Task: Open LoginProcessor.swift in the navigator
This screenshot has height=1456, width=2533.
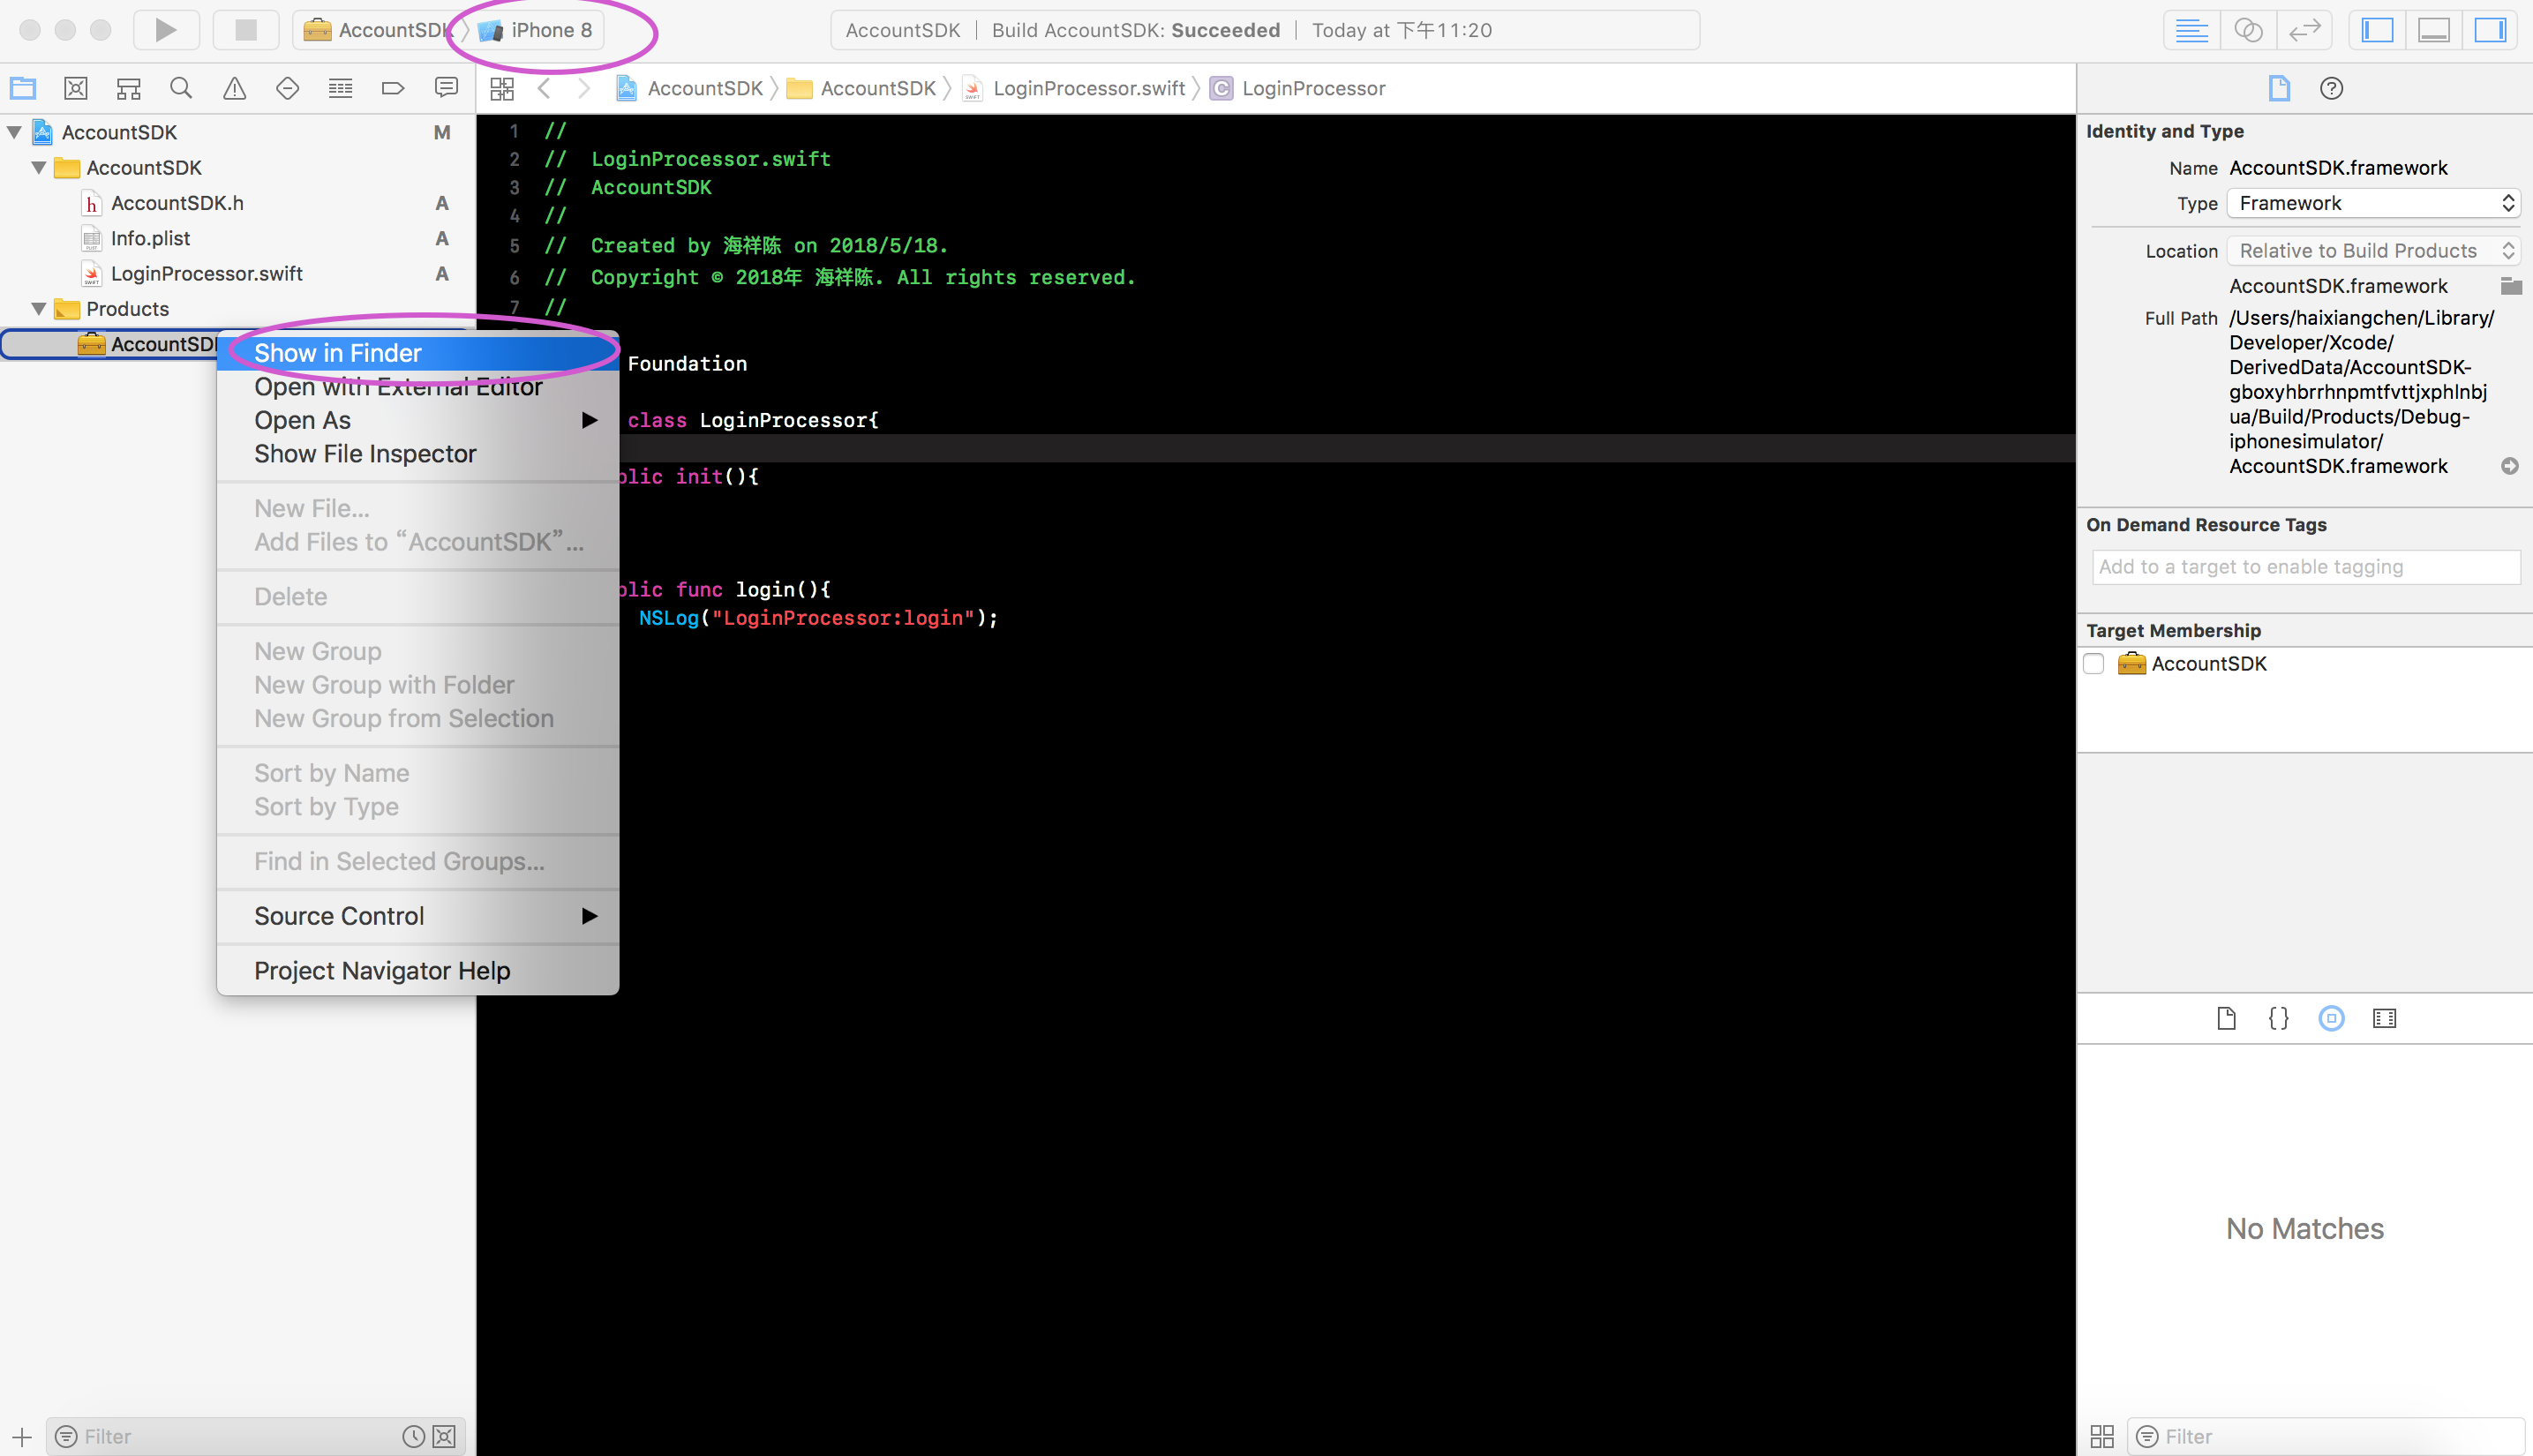Action: [x=206, y=274]
